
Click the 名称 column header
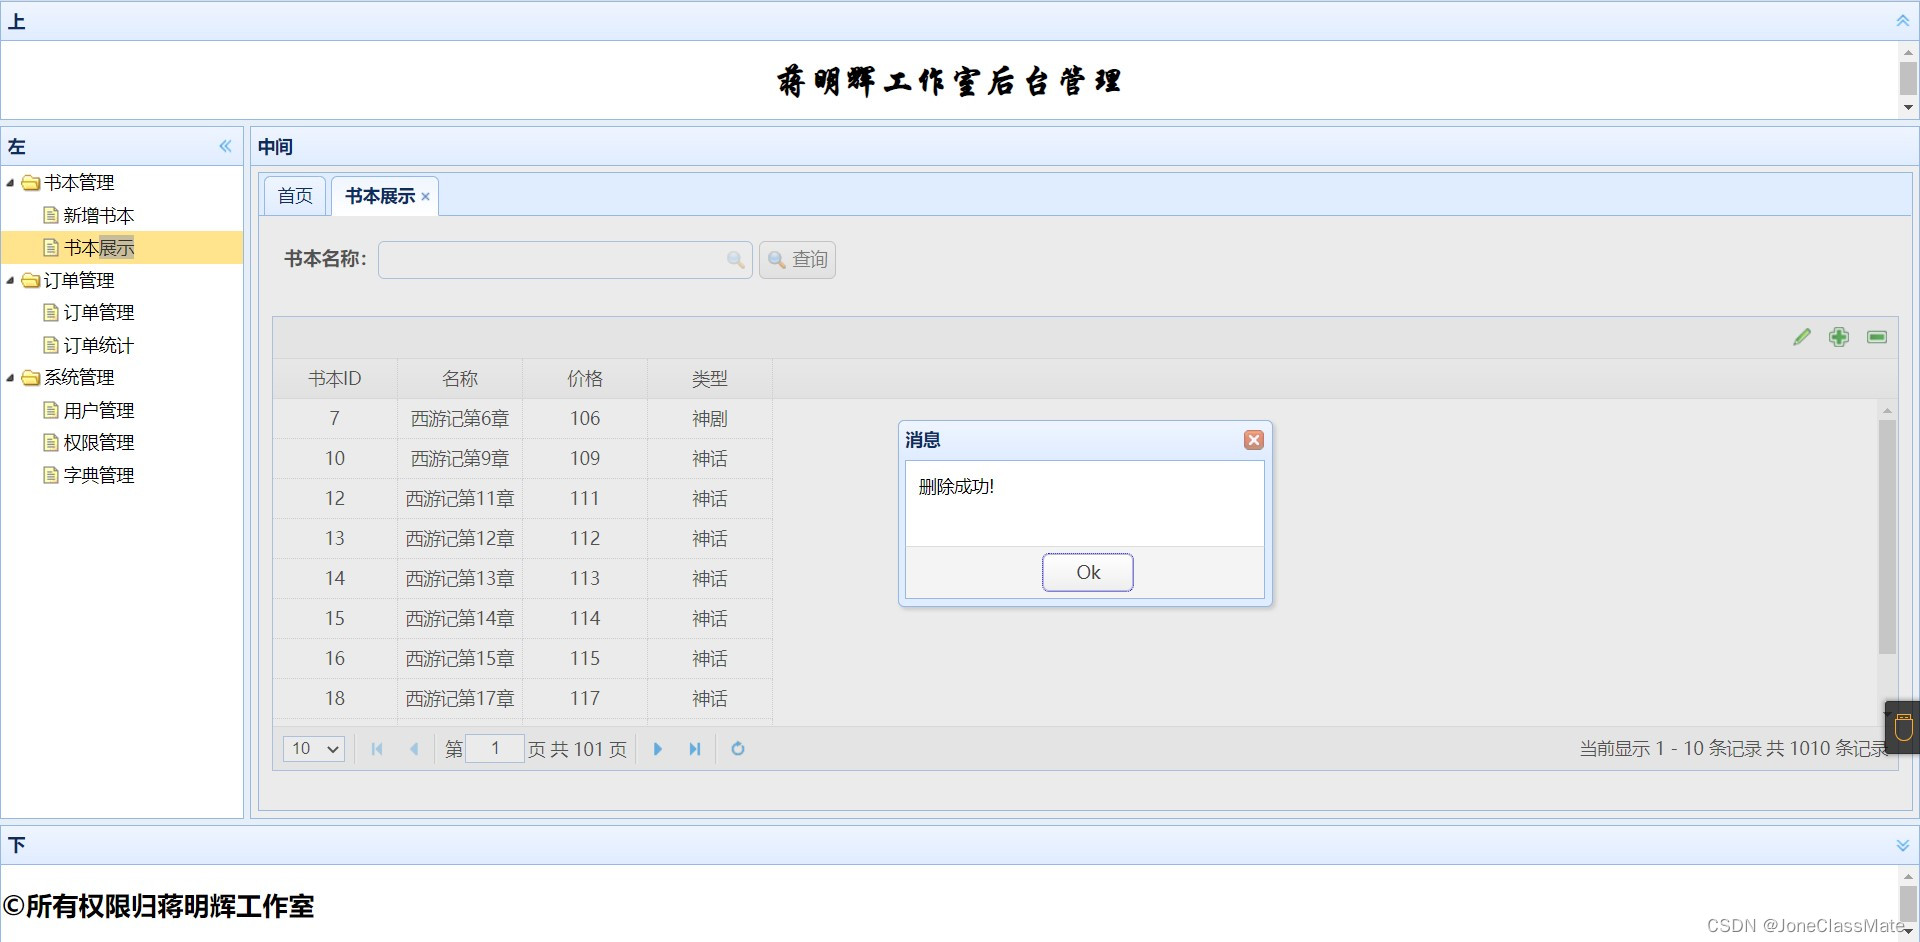460,379
